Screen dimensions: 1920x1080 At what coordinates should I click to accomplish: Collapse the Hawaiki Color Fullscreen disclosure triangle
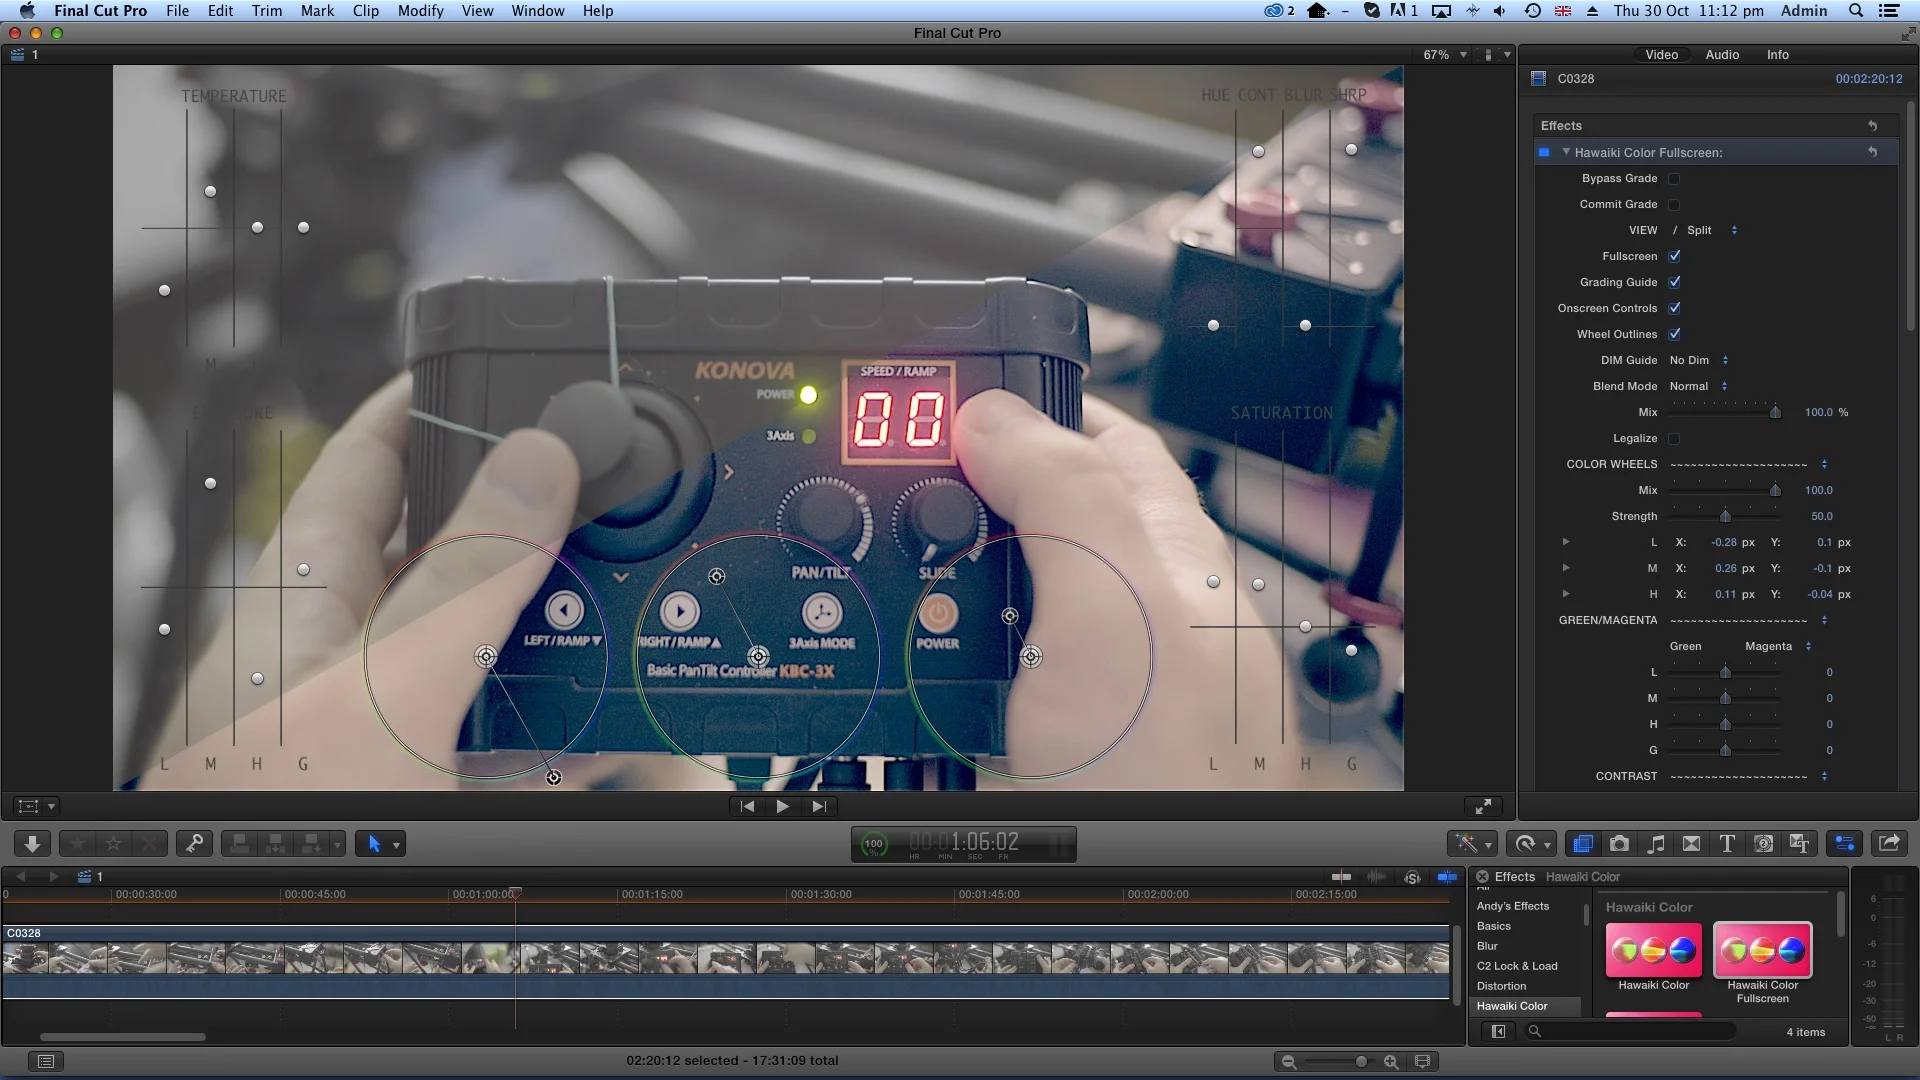click(1565, 153)
